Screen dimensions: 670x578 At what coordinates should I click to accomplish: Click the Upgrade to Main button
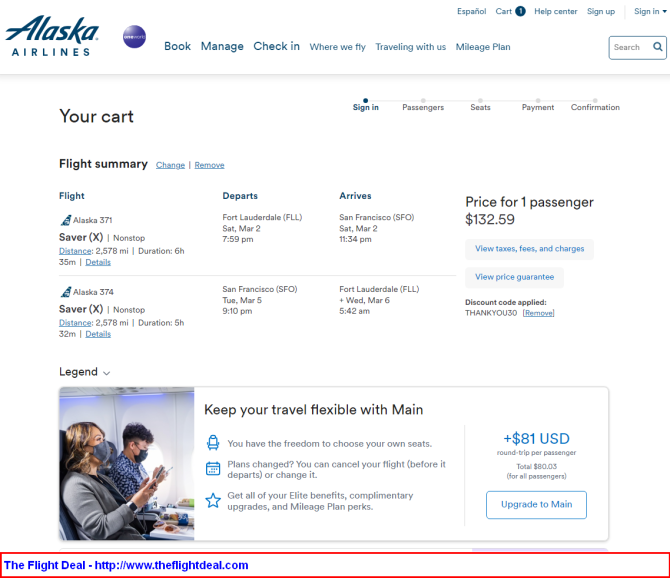[x=536, y=505]
